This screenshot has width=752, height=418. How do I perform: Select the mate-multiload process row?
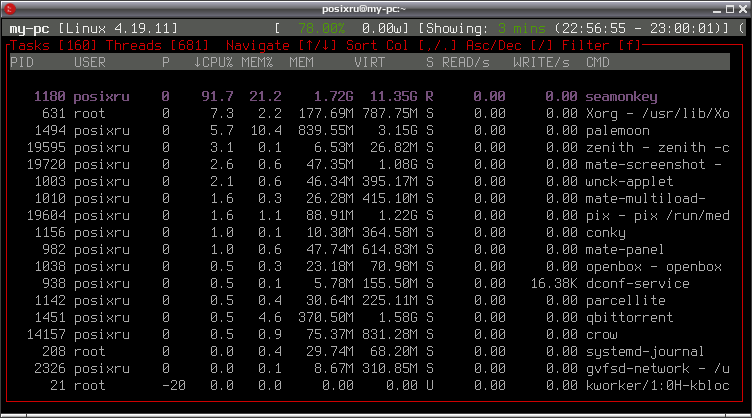pos(370,199)
